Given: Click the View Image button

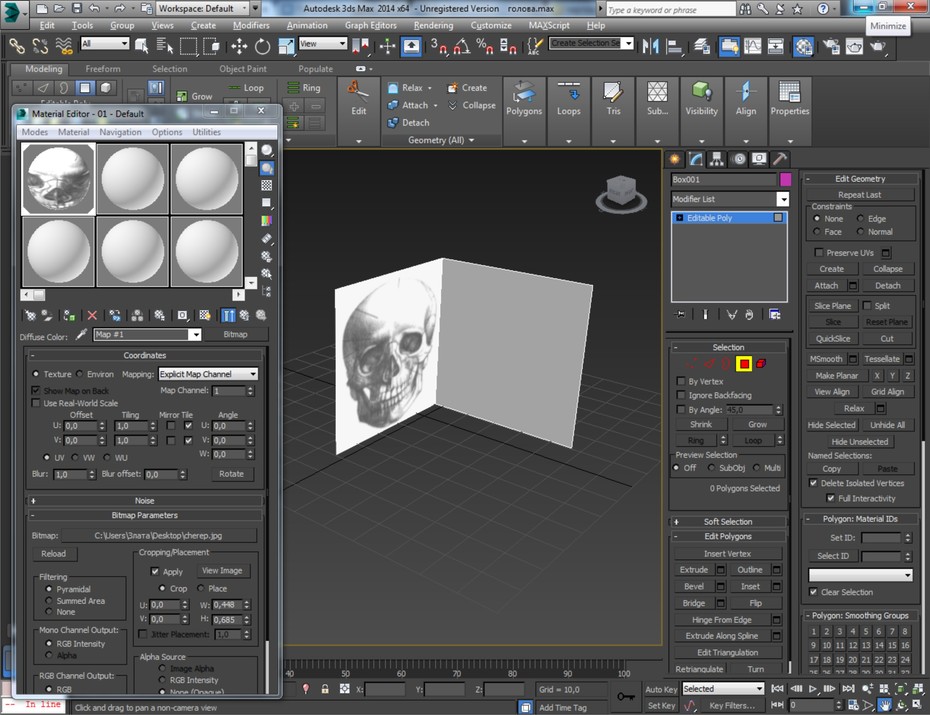Looking at the screenshot, I should tap(222, 571).
